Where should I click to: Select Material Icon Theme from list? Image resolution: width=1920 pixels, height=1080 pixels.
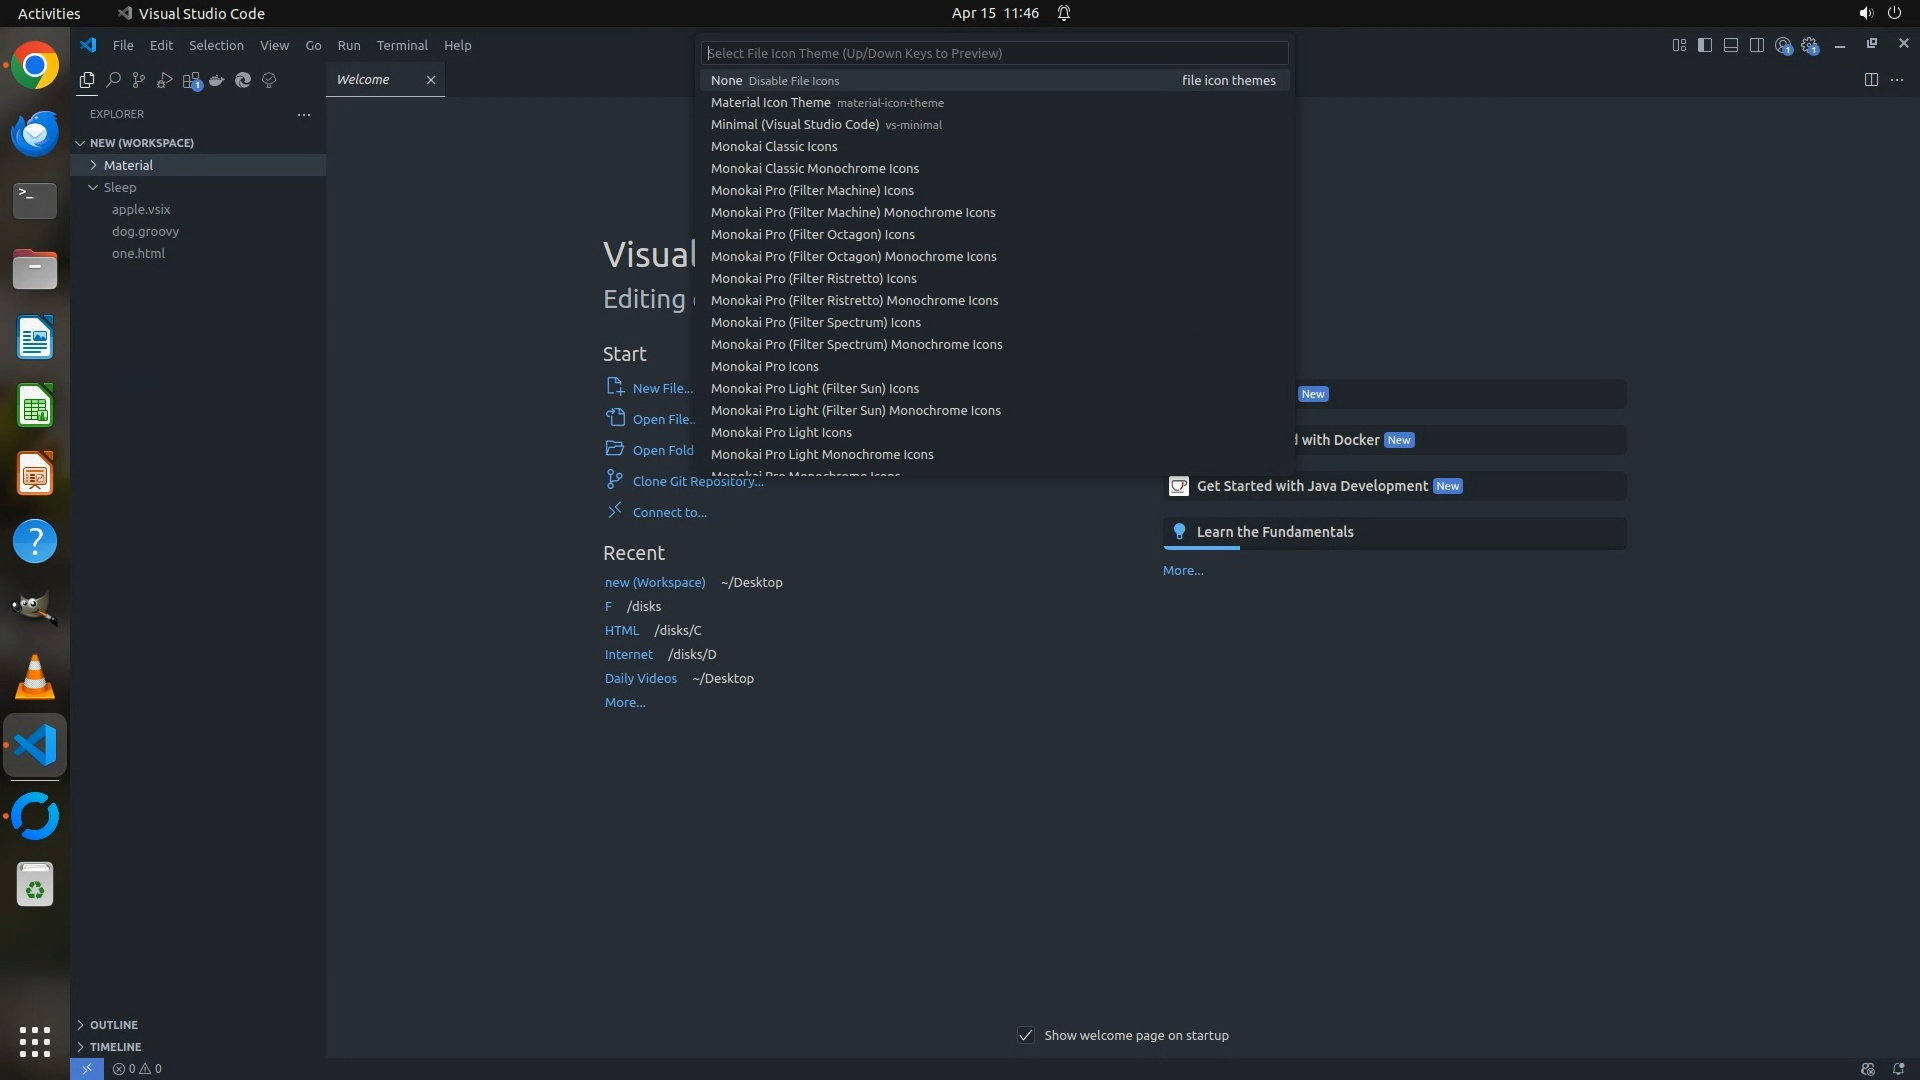770,102
